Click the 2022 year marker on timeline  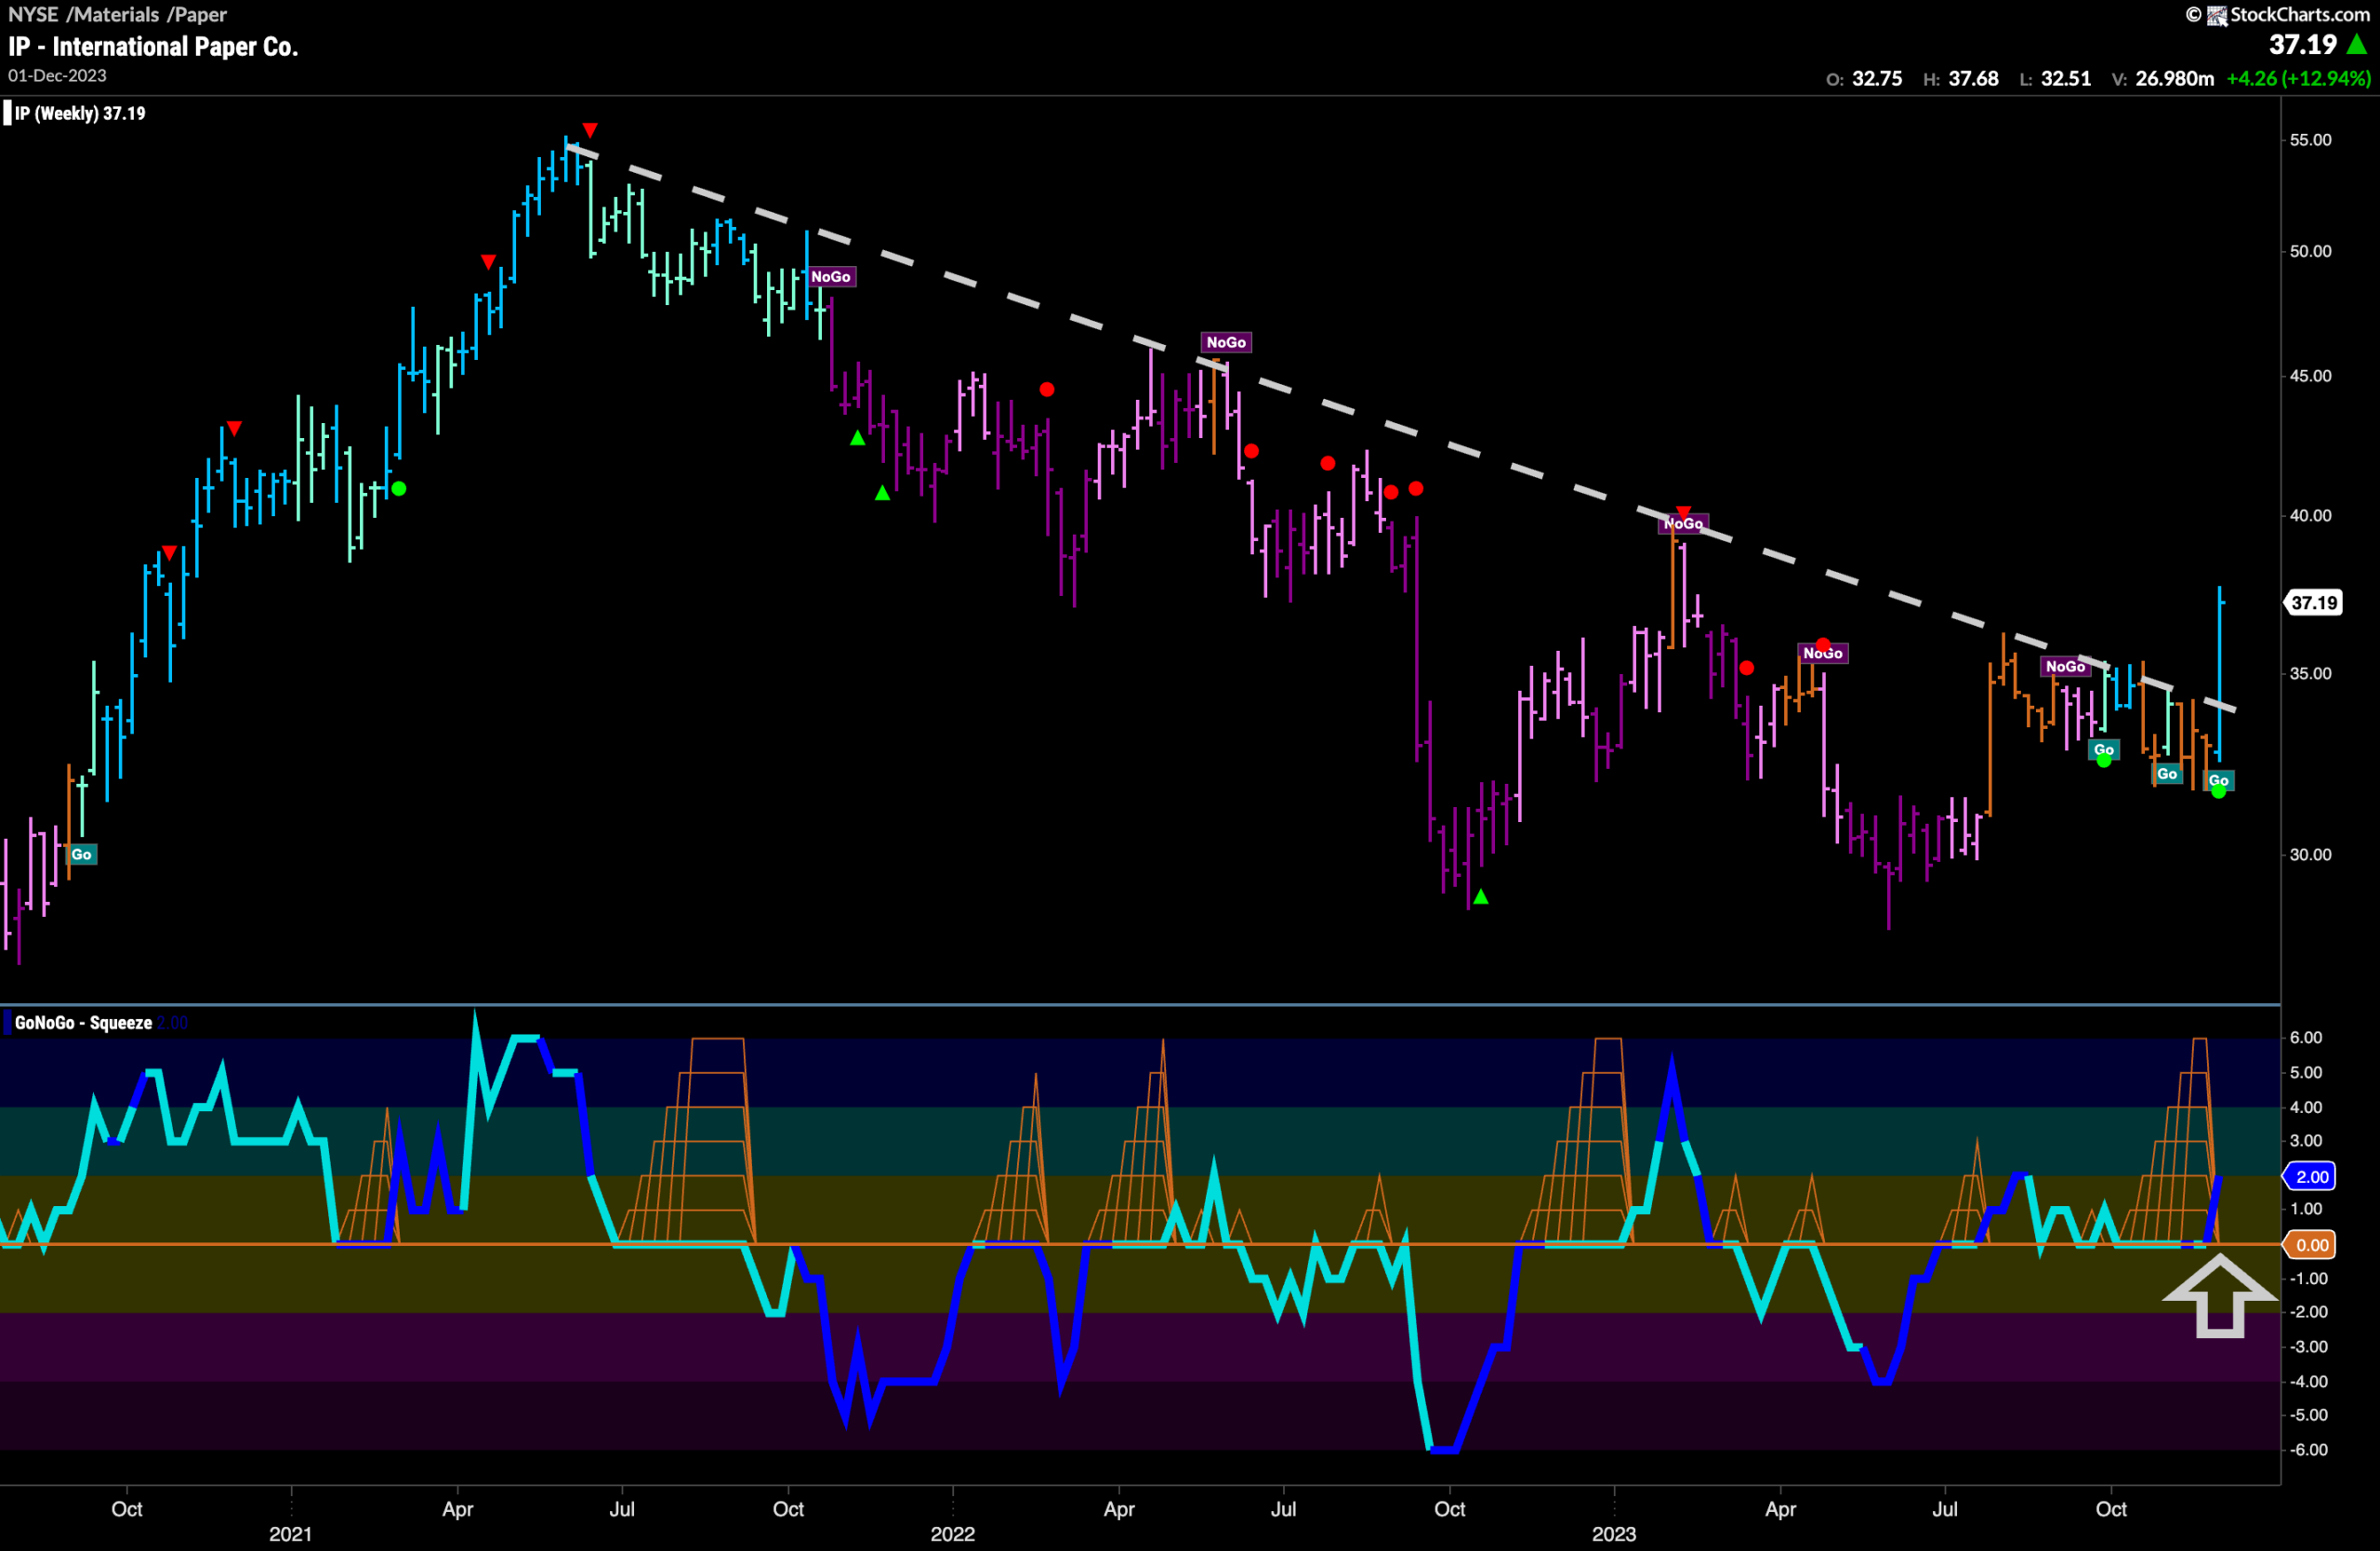pos(952,1534)
